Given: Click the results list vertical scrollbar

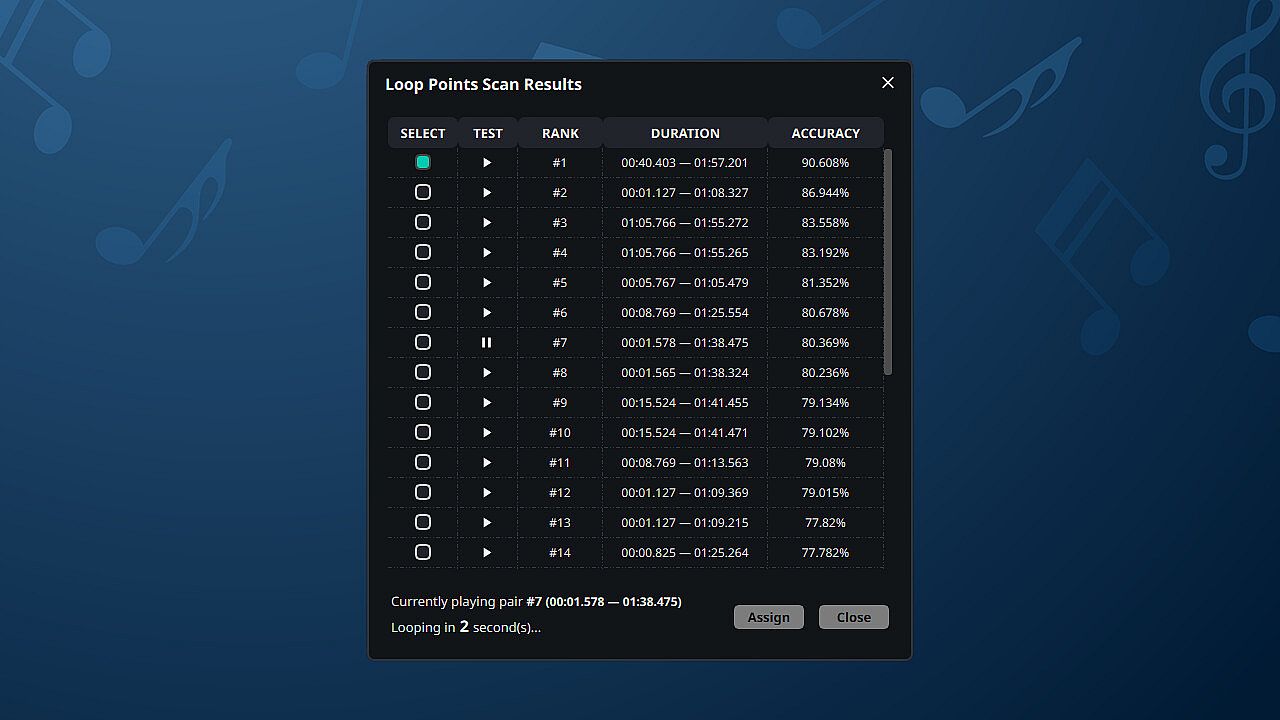Looking at the screenshot, I should tap(888, 262).
